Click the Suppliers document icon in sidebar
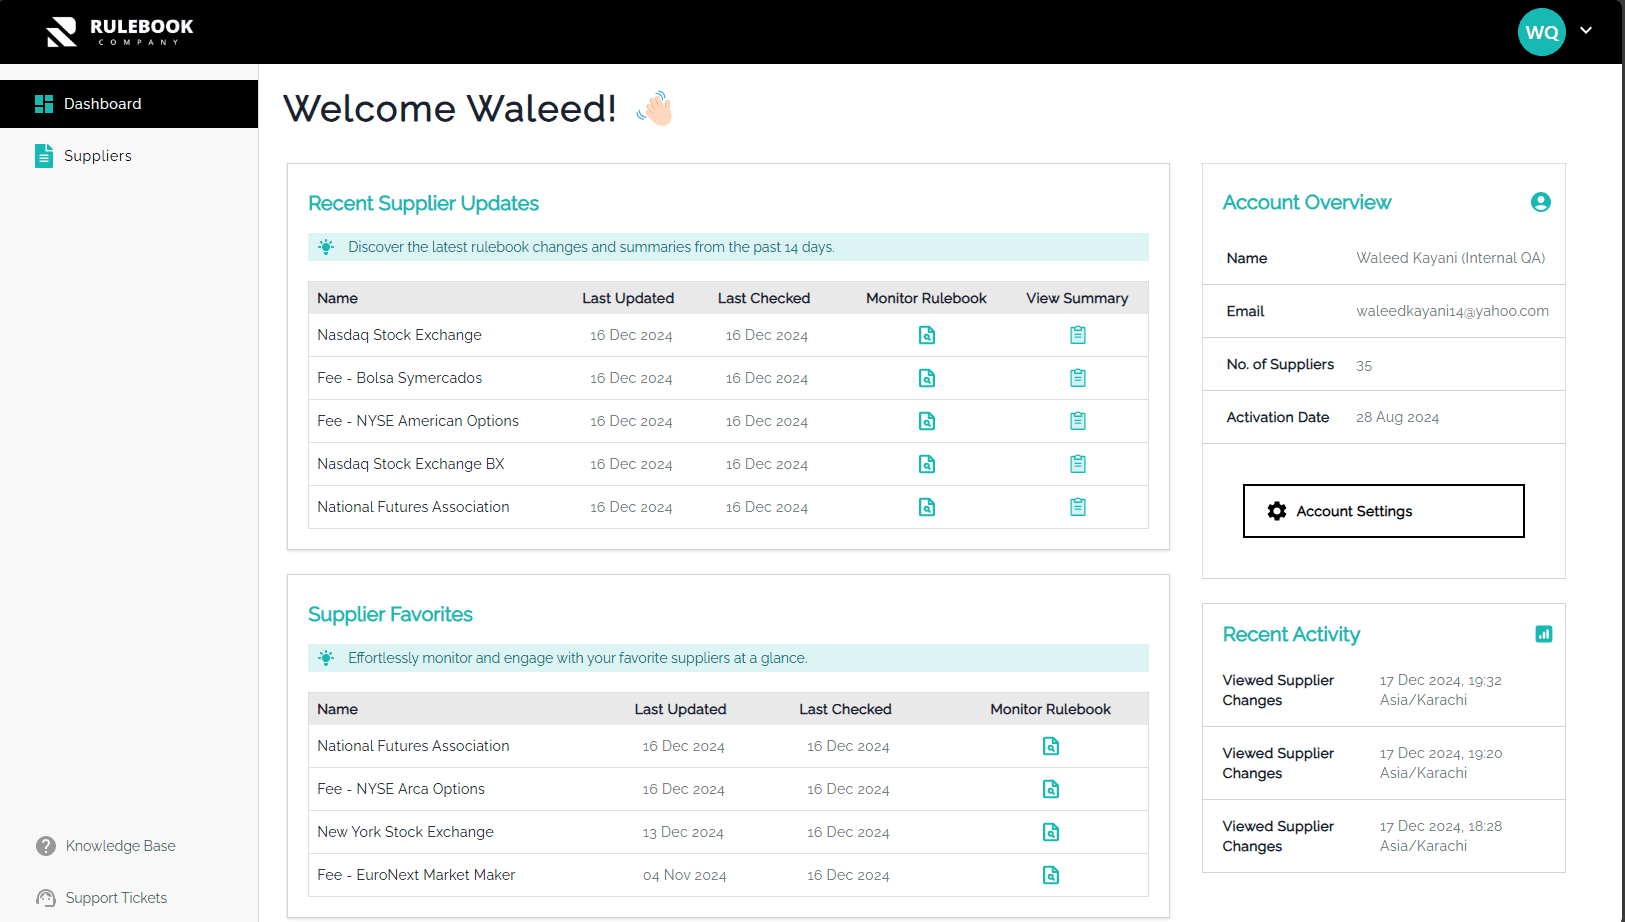The width and height of the screenshot is (1625, 922). [x=44, y=155]
